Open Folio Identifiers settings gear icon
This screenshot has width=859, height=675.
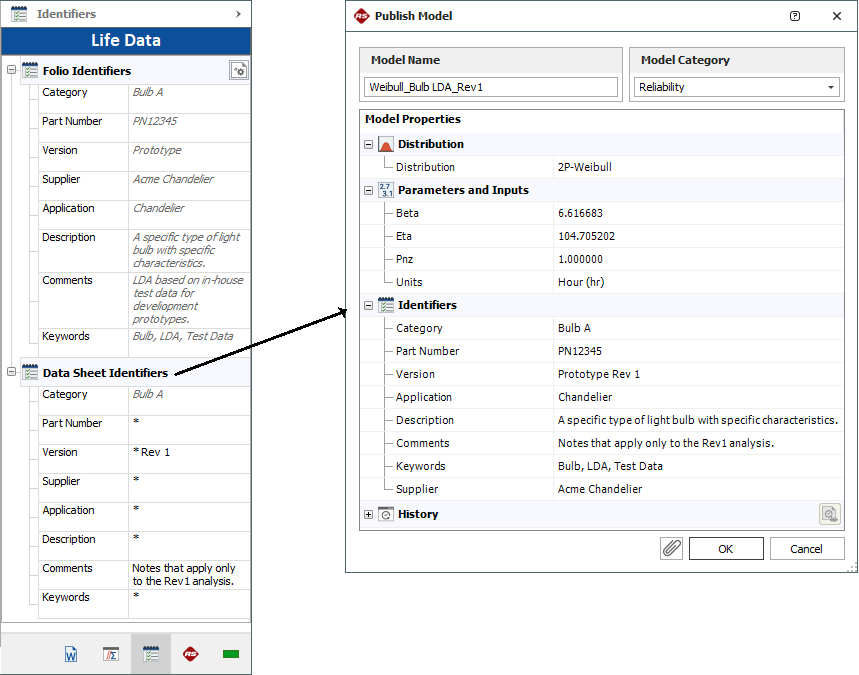[x=238, y=70]
